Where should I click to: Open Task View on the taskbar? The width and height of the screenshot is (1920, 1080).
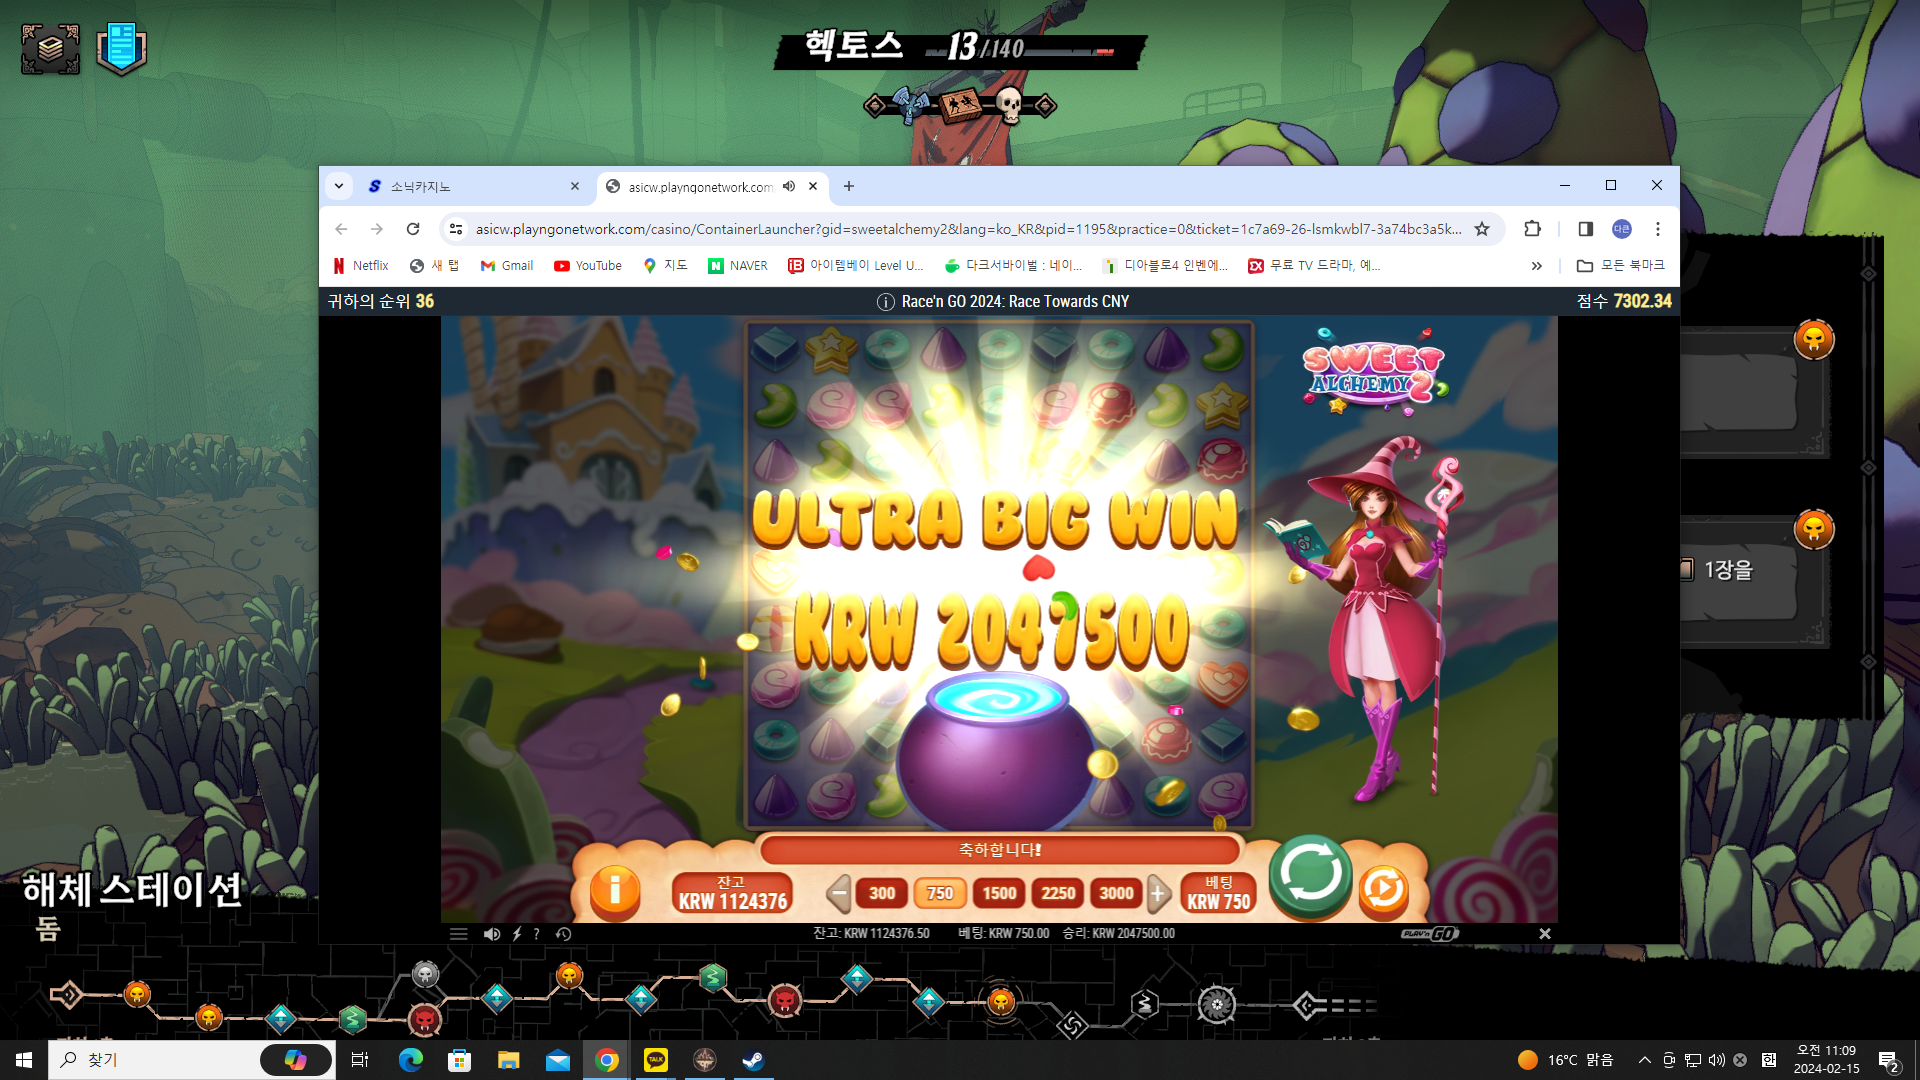(360, 1060)
